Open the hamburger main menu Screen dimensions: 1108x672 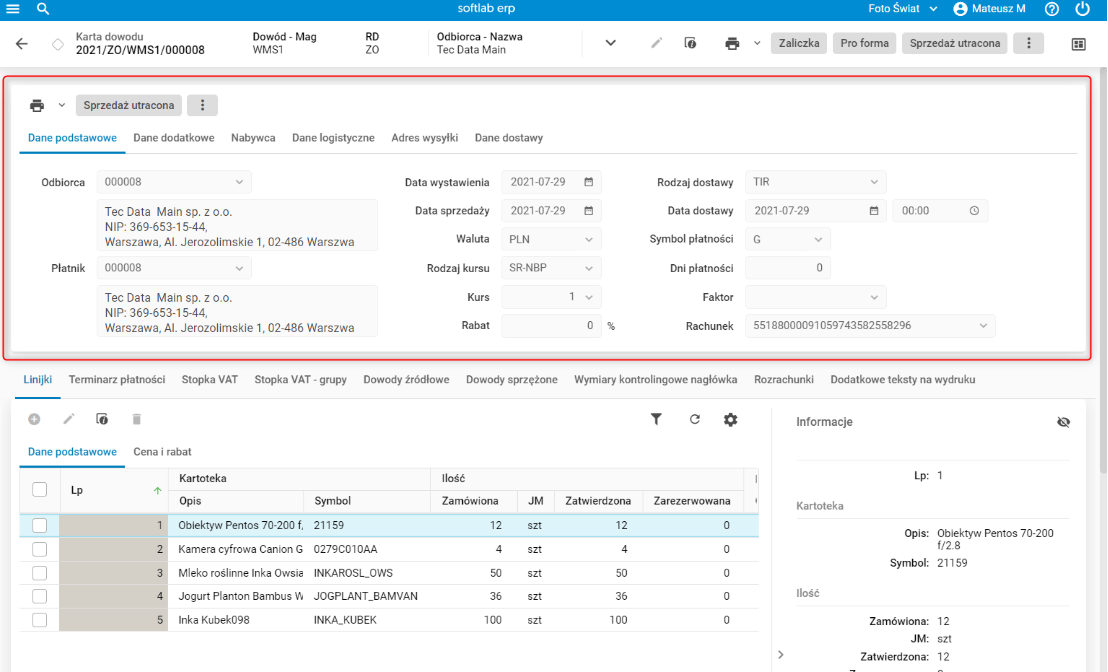[14, 9]
